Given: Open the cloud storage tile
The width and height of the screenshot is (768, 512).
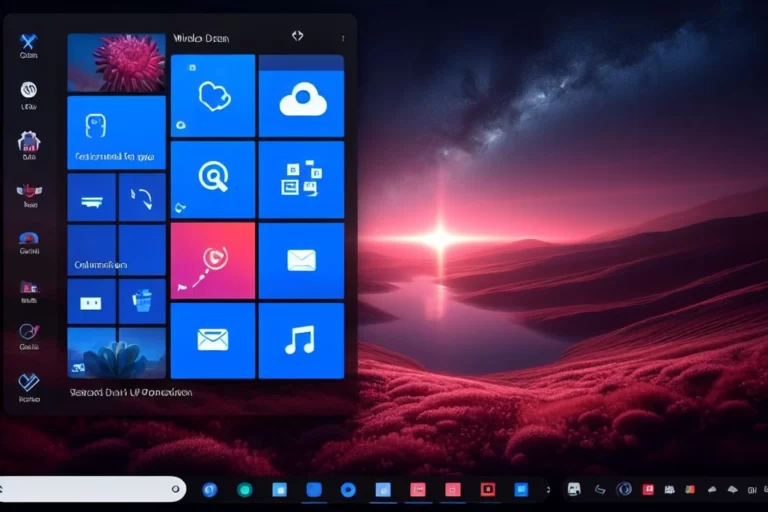Looking at the screenshot, I should 301,96.
